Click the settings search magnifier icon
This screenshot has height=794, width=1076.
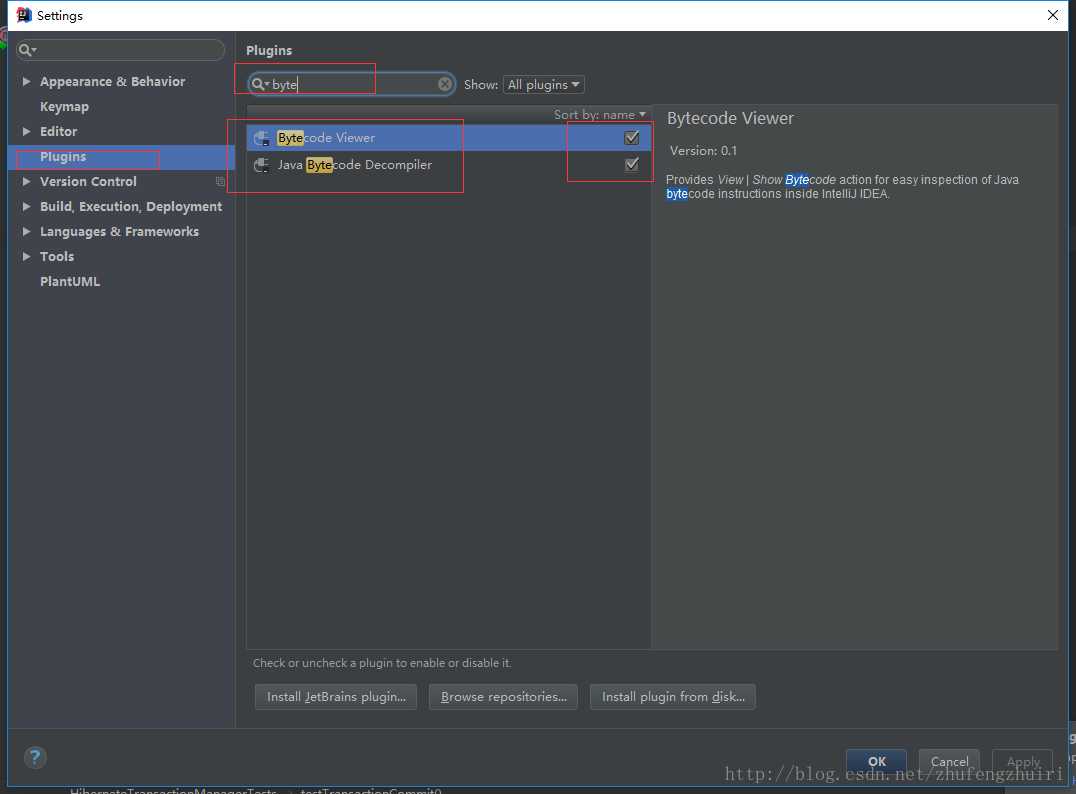[x=27, y=49]
